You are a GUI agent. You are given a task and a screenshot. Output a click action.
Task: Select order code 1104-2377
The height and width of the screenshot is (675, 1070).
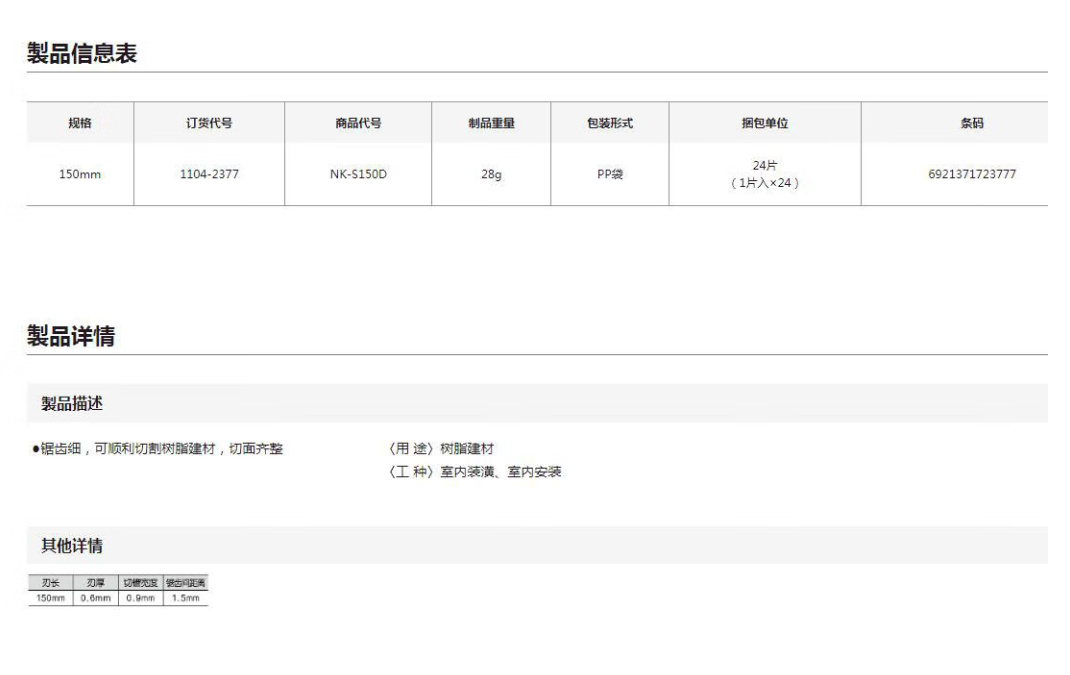(209, 174)
